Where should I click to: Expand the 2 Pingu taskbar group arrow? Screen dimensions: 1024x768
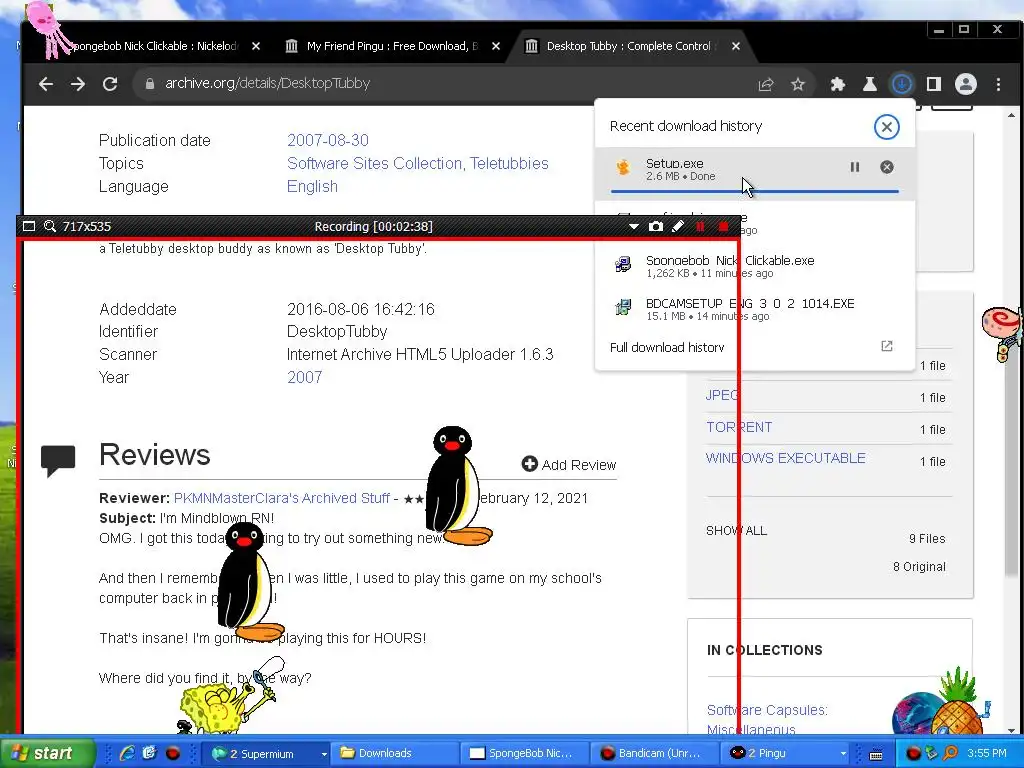pyautogui.click(x=843, y=754)
